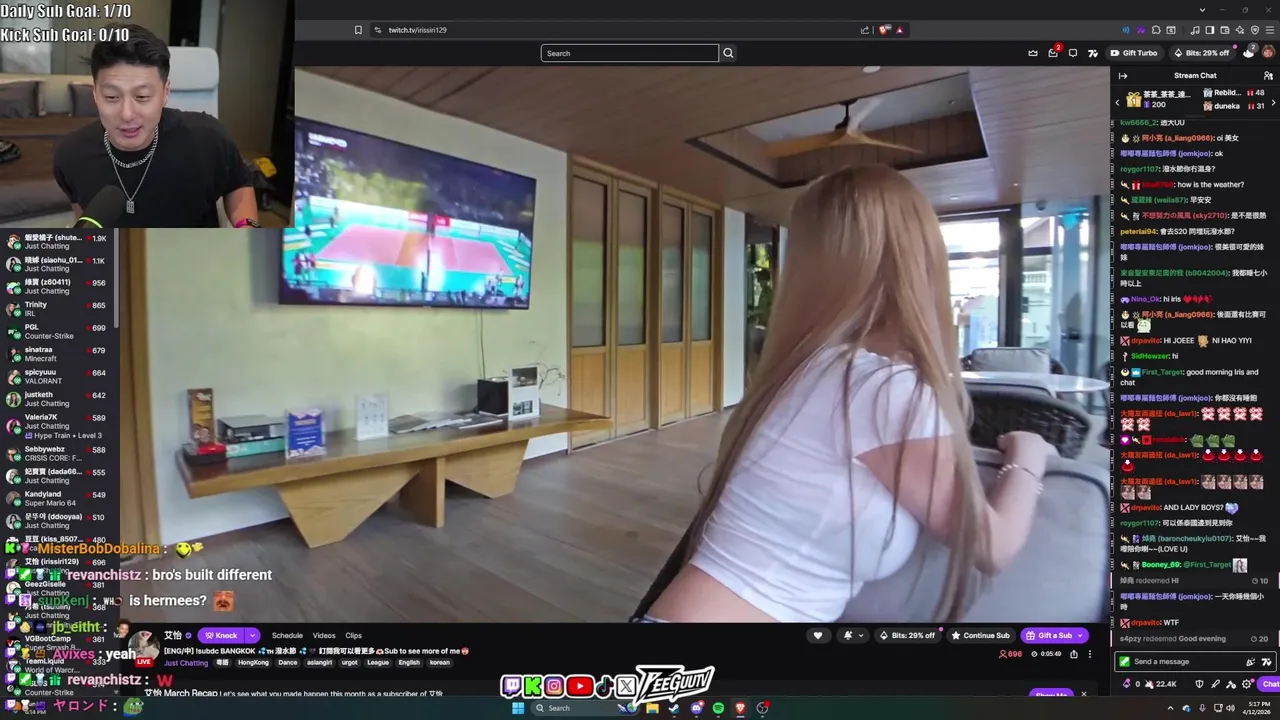Open the Just Chatting category link under title
This screenshot has height=720, width=1280.
pos(186,663)
